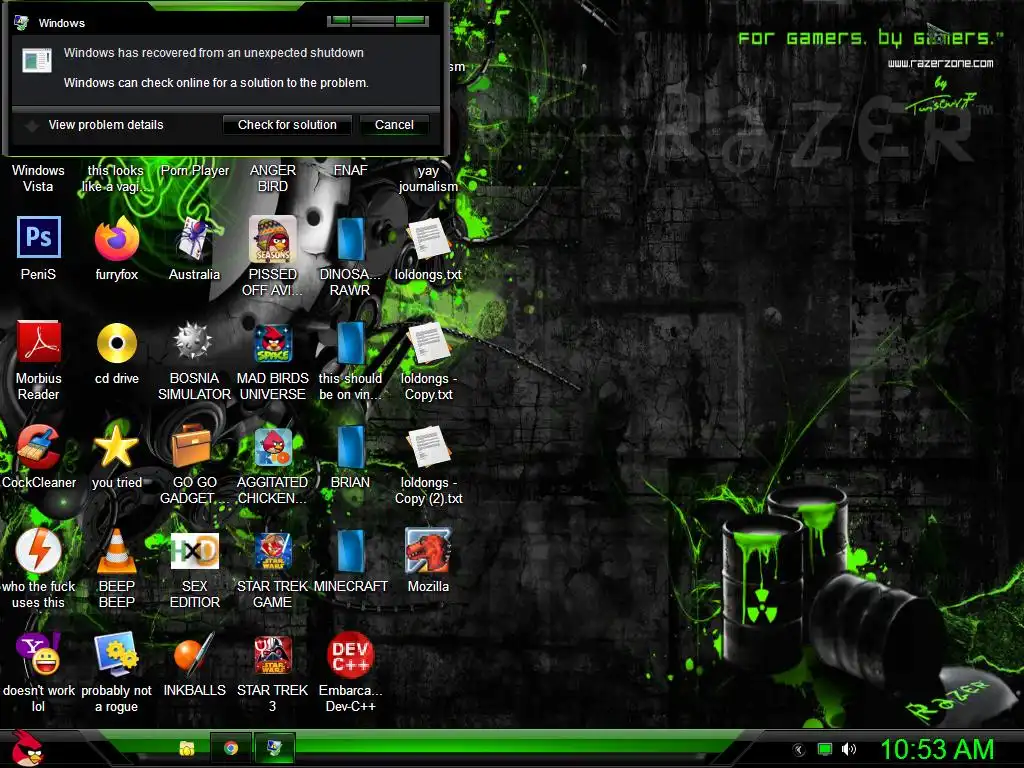
Task: Select the 'this should be on vin...' icon
Action: point(350,343)
